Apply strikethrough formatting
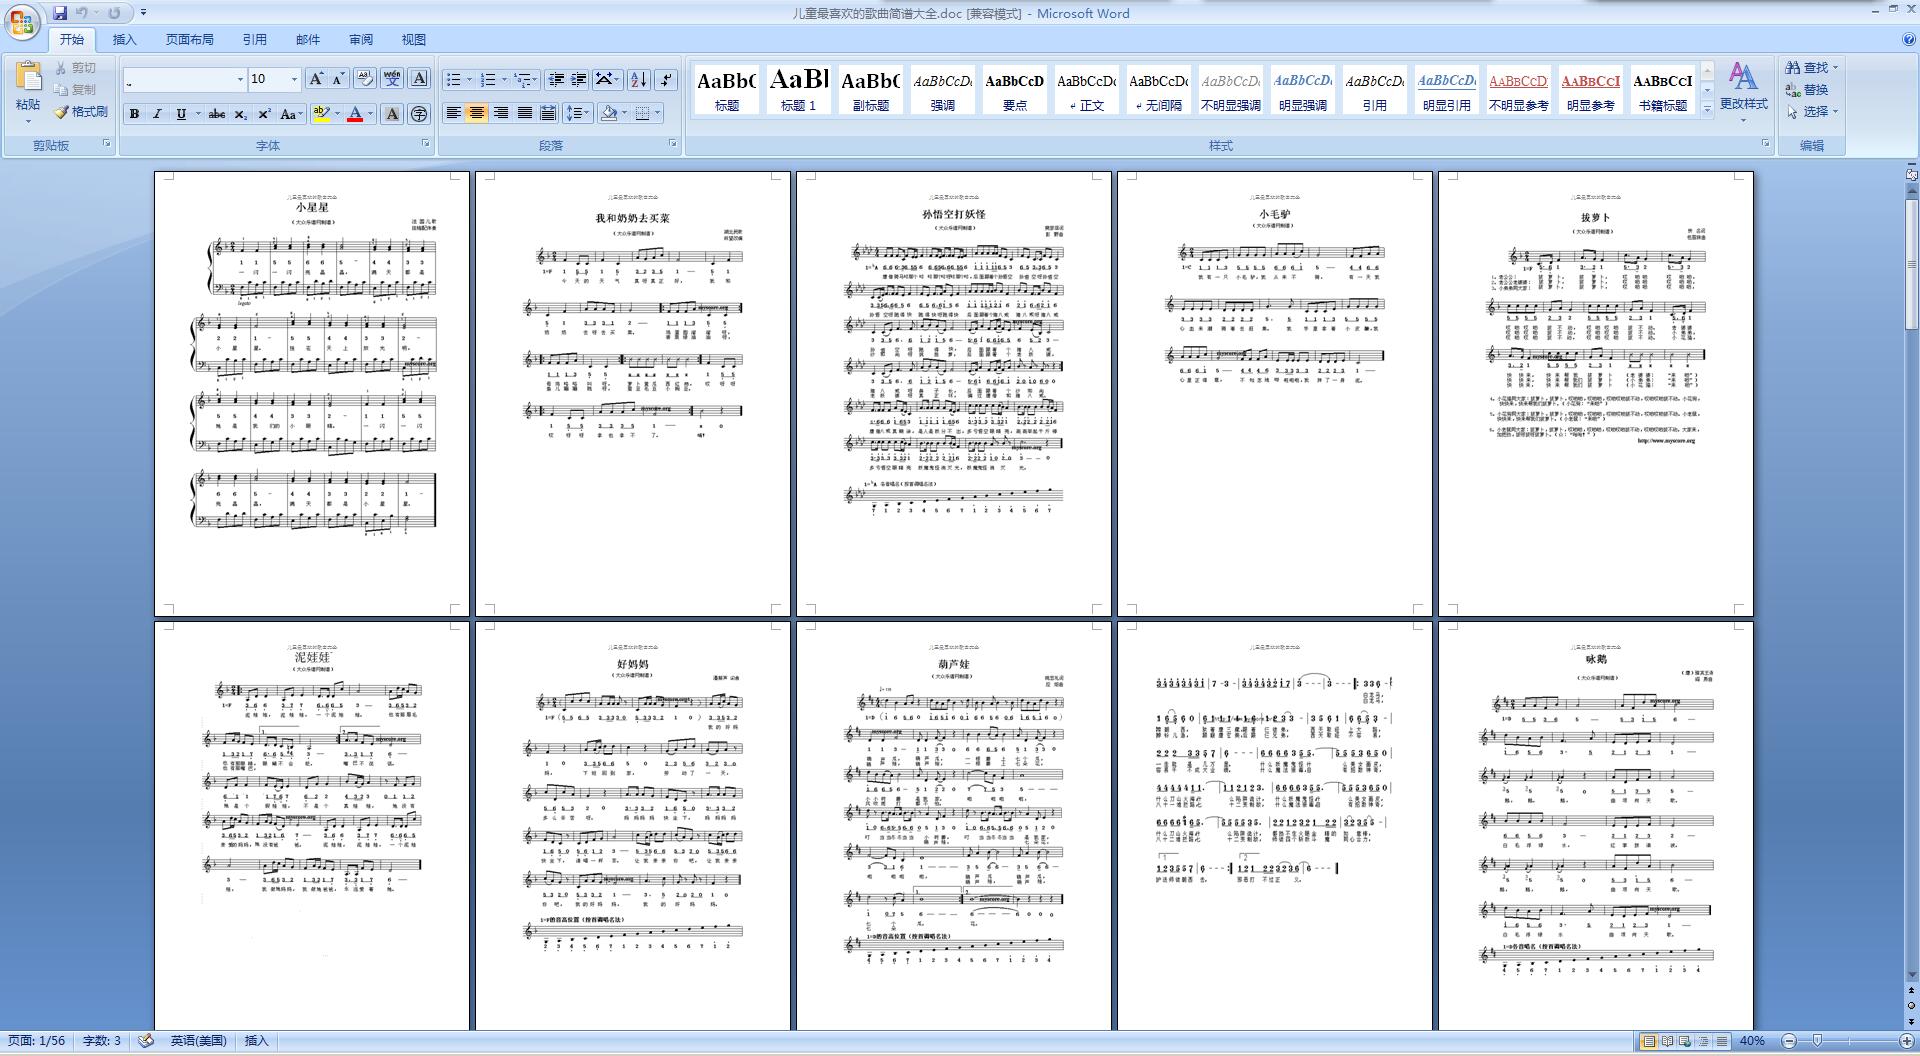The height and width of the screenshot is (1056, 1920). click(217, 114)
